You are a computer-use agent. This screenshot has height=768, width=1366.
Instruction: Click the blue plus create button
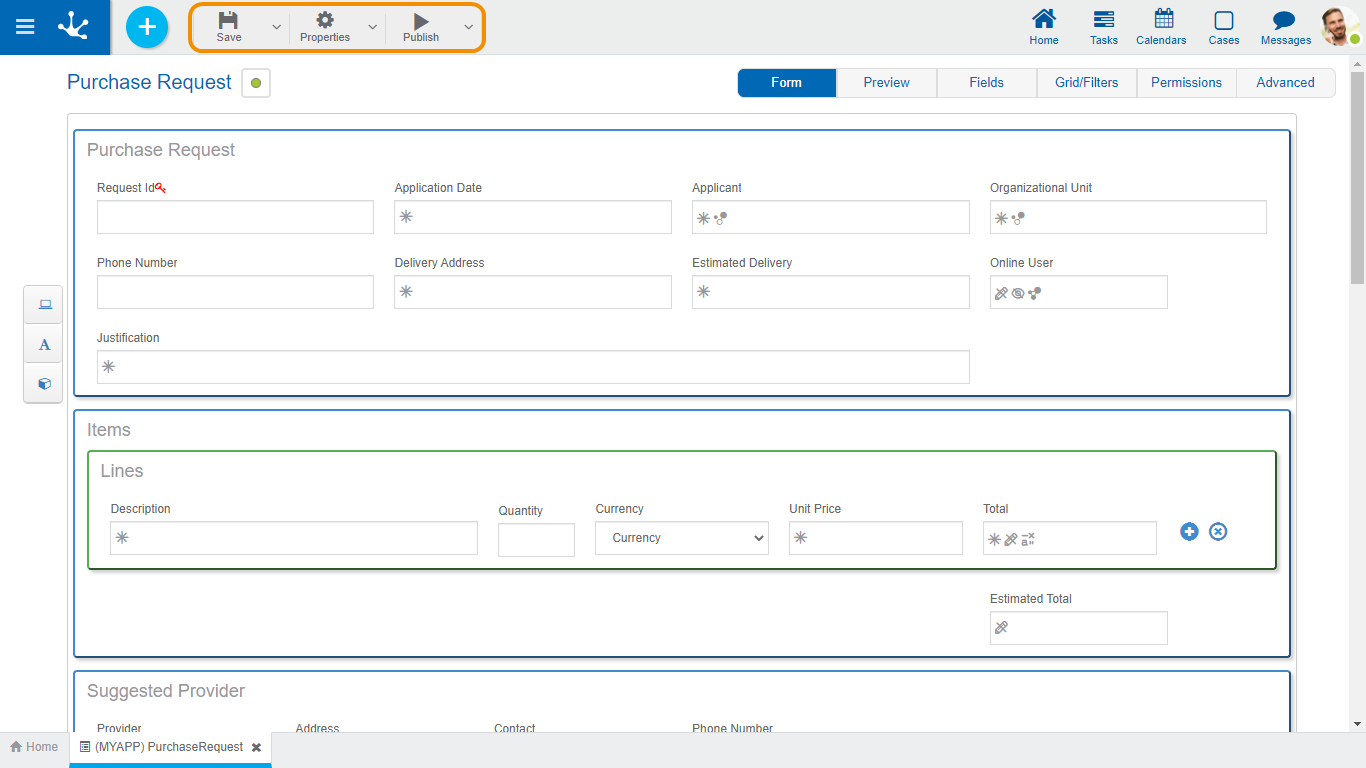tap(147, 27)
